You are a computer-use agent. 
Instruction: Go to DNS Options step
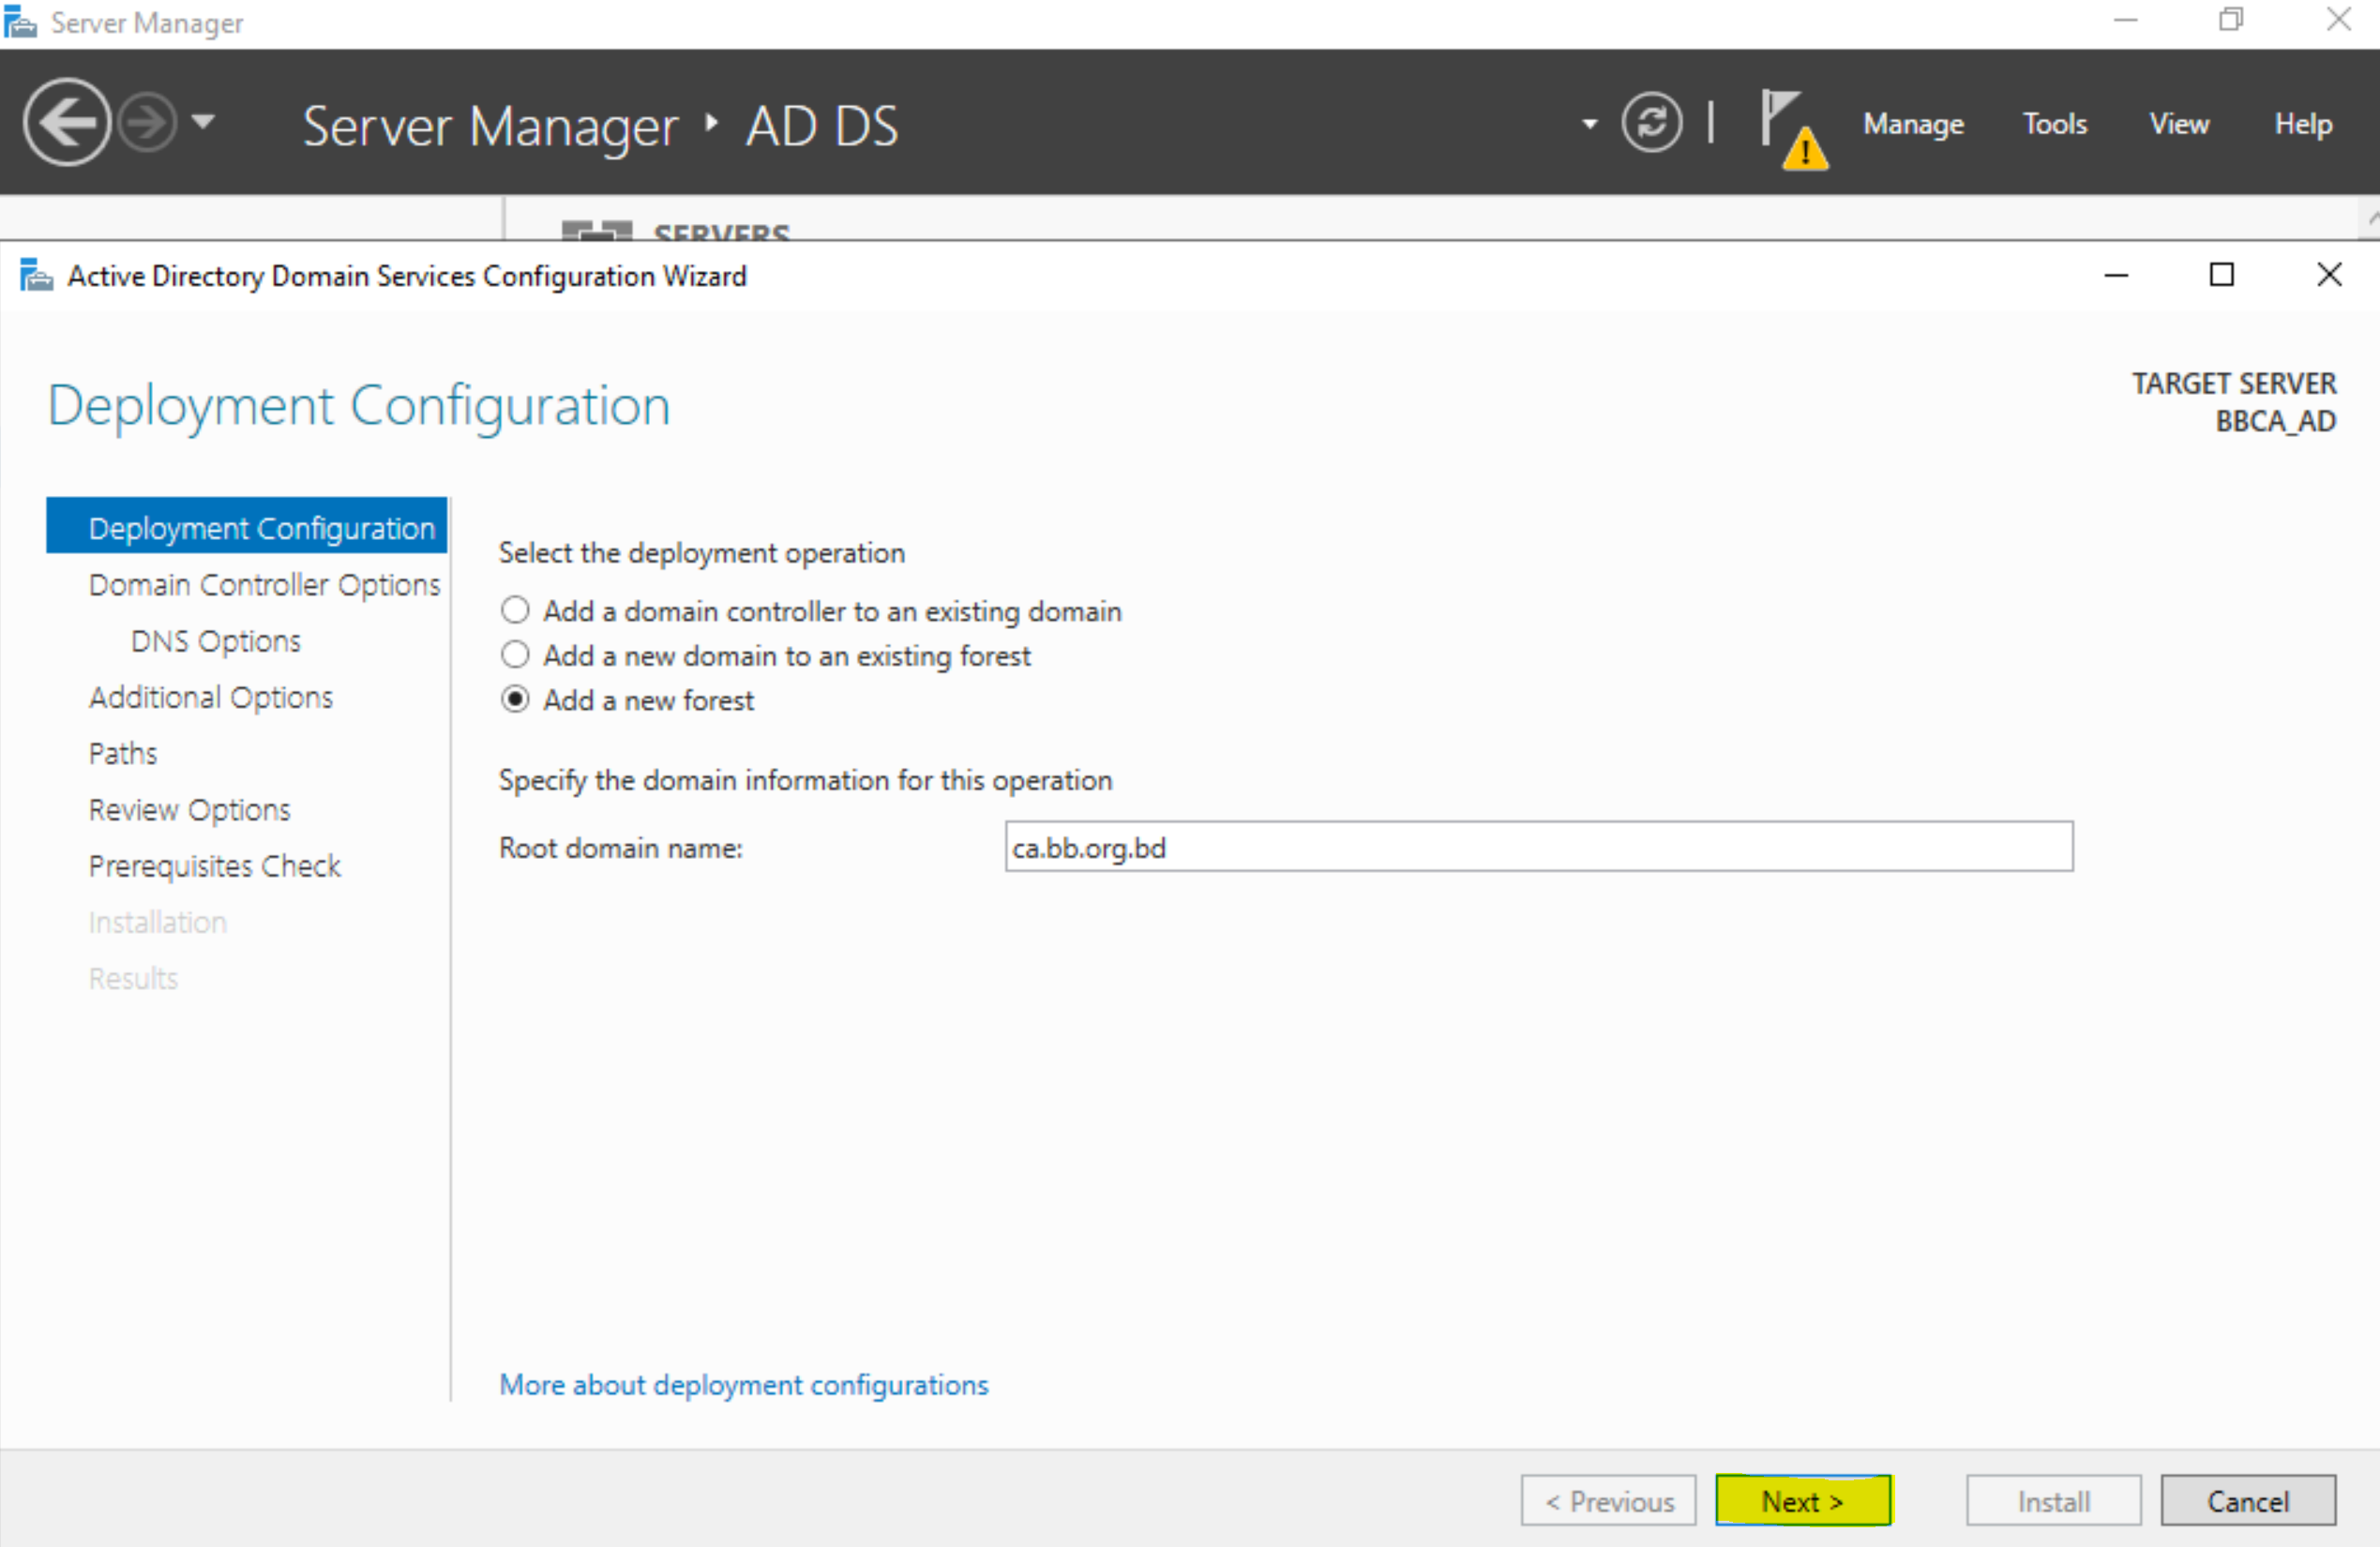pos(216,641)
